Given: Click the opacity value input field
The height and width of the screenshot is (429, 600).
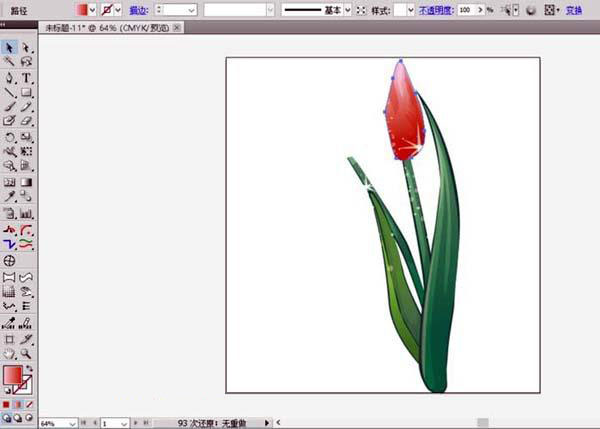Looking at the screenshot, I should (x=468, y=9).
